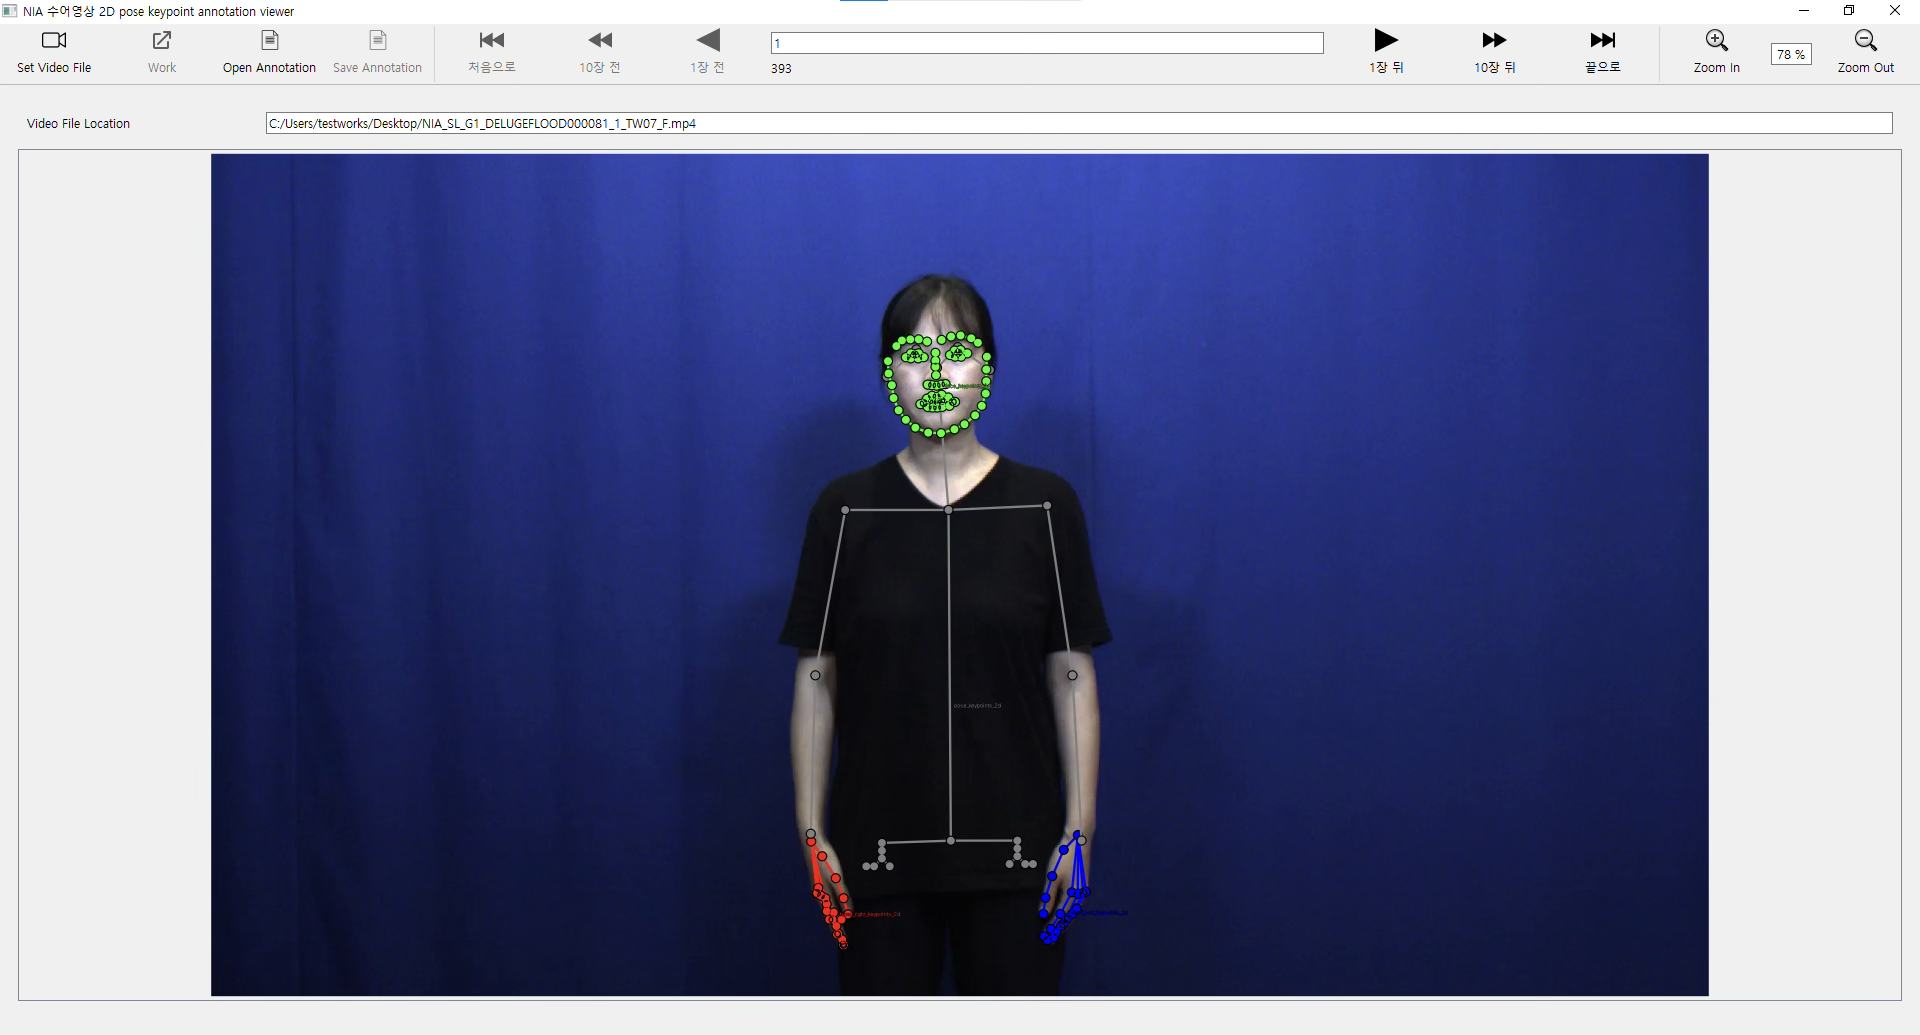Click the Video File Location label
The width and height of the screenshot is (1920, 1035).
[78, 124]
